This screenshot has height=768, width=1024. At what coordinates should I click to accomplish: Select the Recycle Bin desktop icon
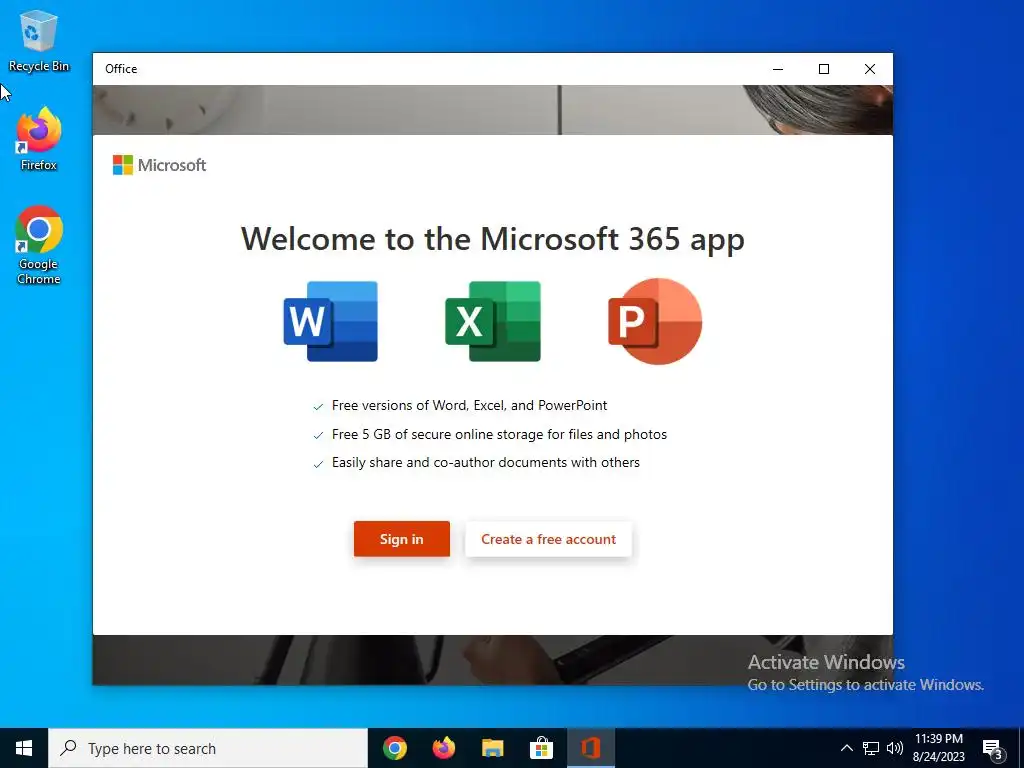[x=39, y=41]
